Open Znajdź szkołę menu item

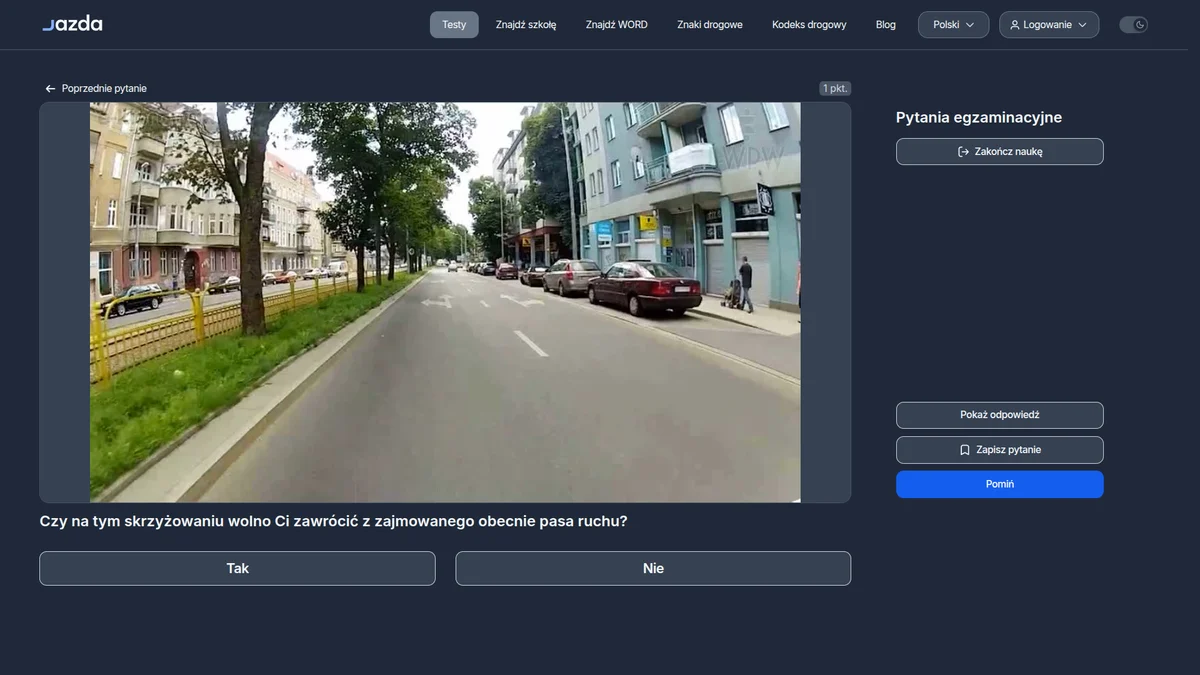tap(526, 25)
